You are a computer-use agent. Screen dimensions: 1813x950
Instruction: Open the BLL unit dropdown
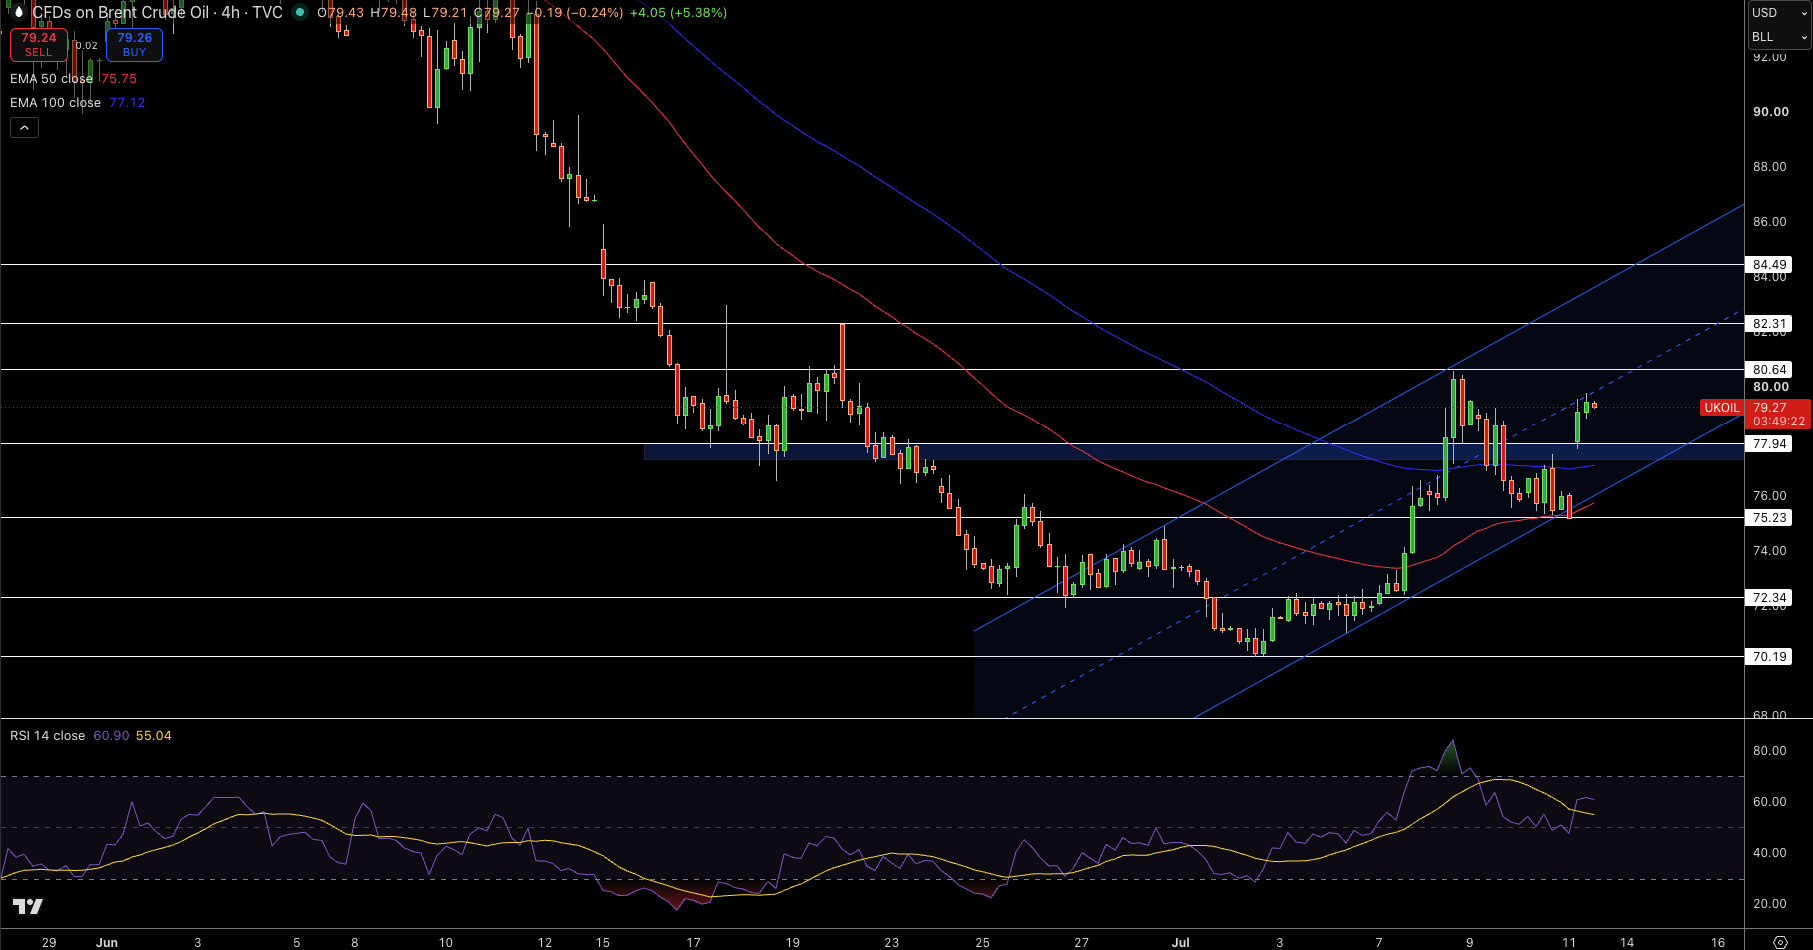pyautogui.click(x=1779, y=37)
